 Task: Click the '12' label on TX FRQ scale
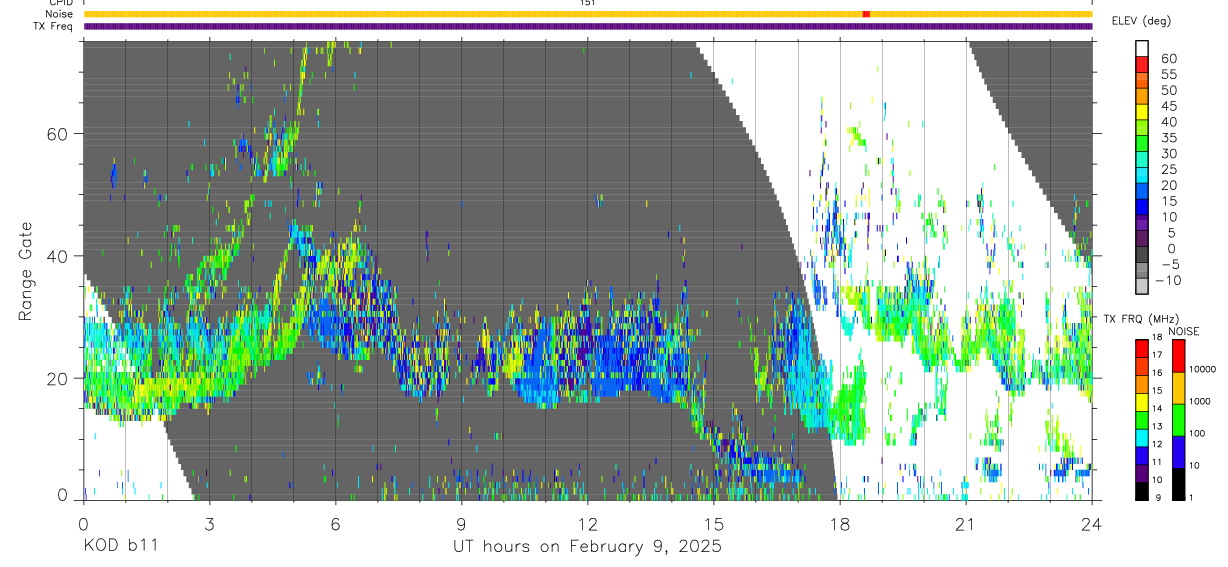tap(1157, 444)
